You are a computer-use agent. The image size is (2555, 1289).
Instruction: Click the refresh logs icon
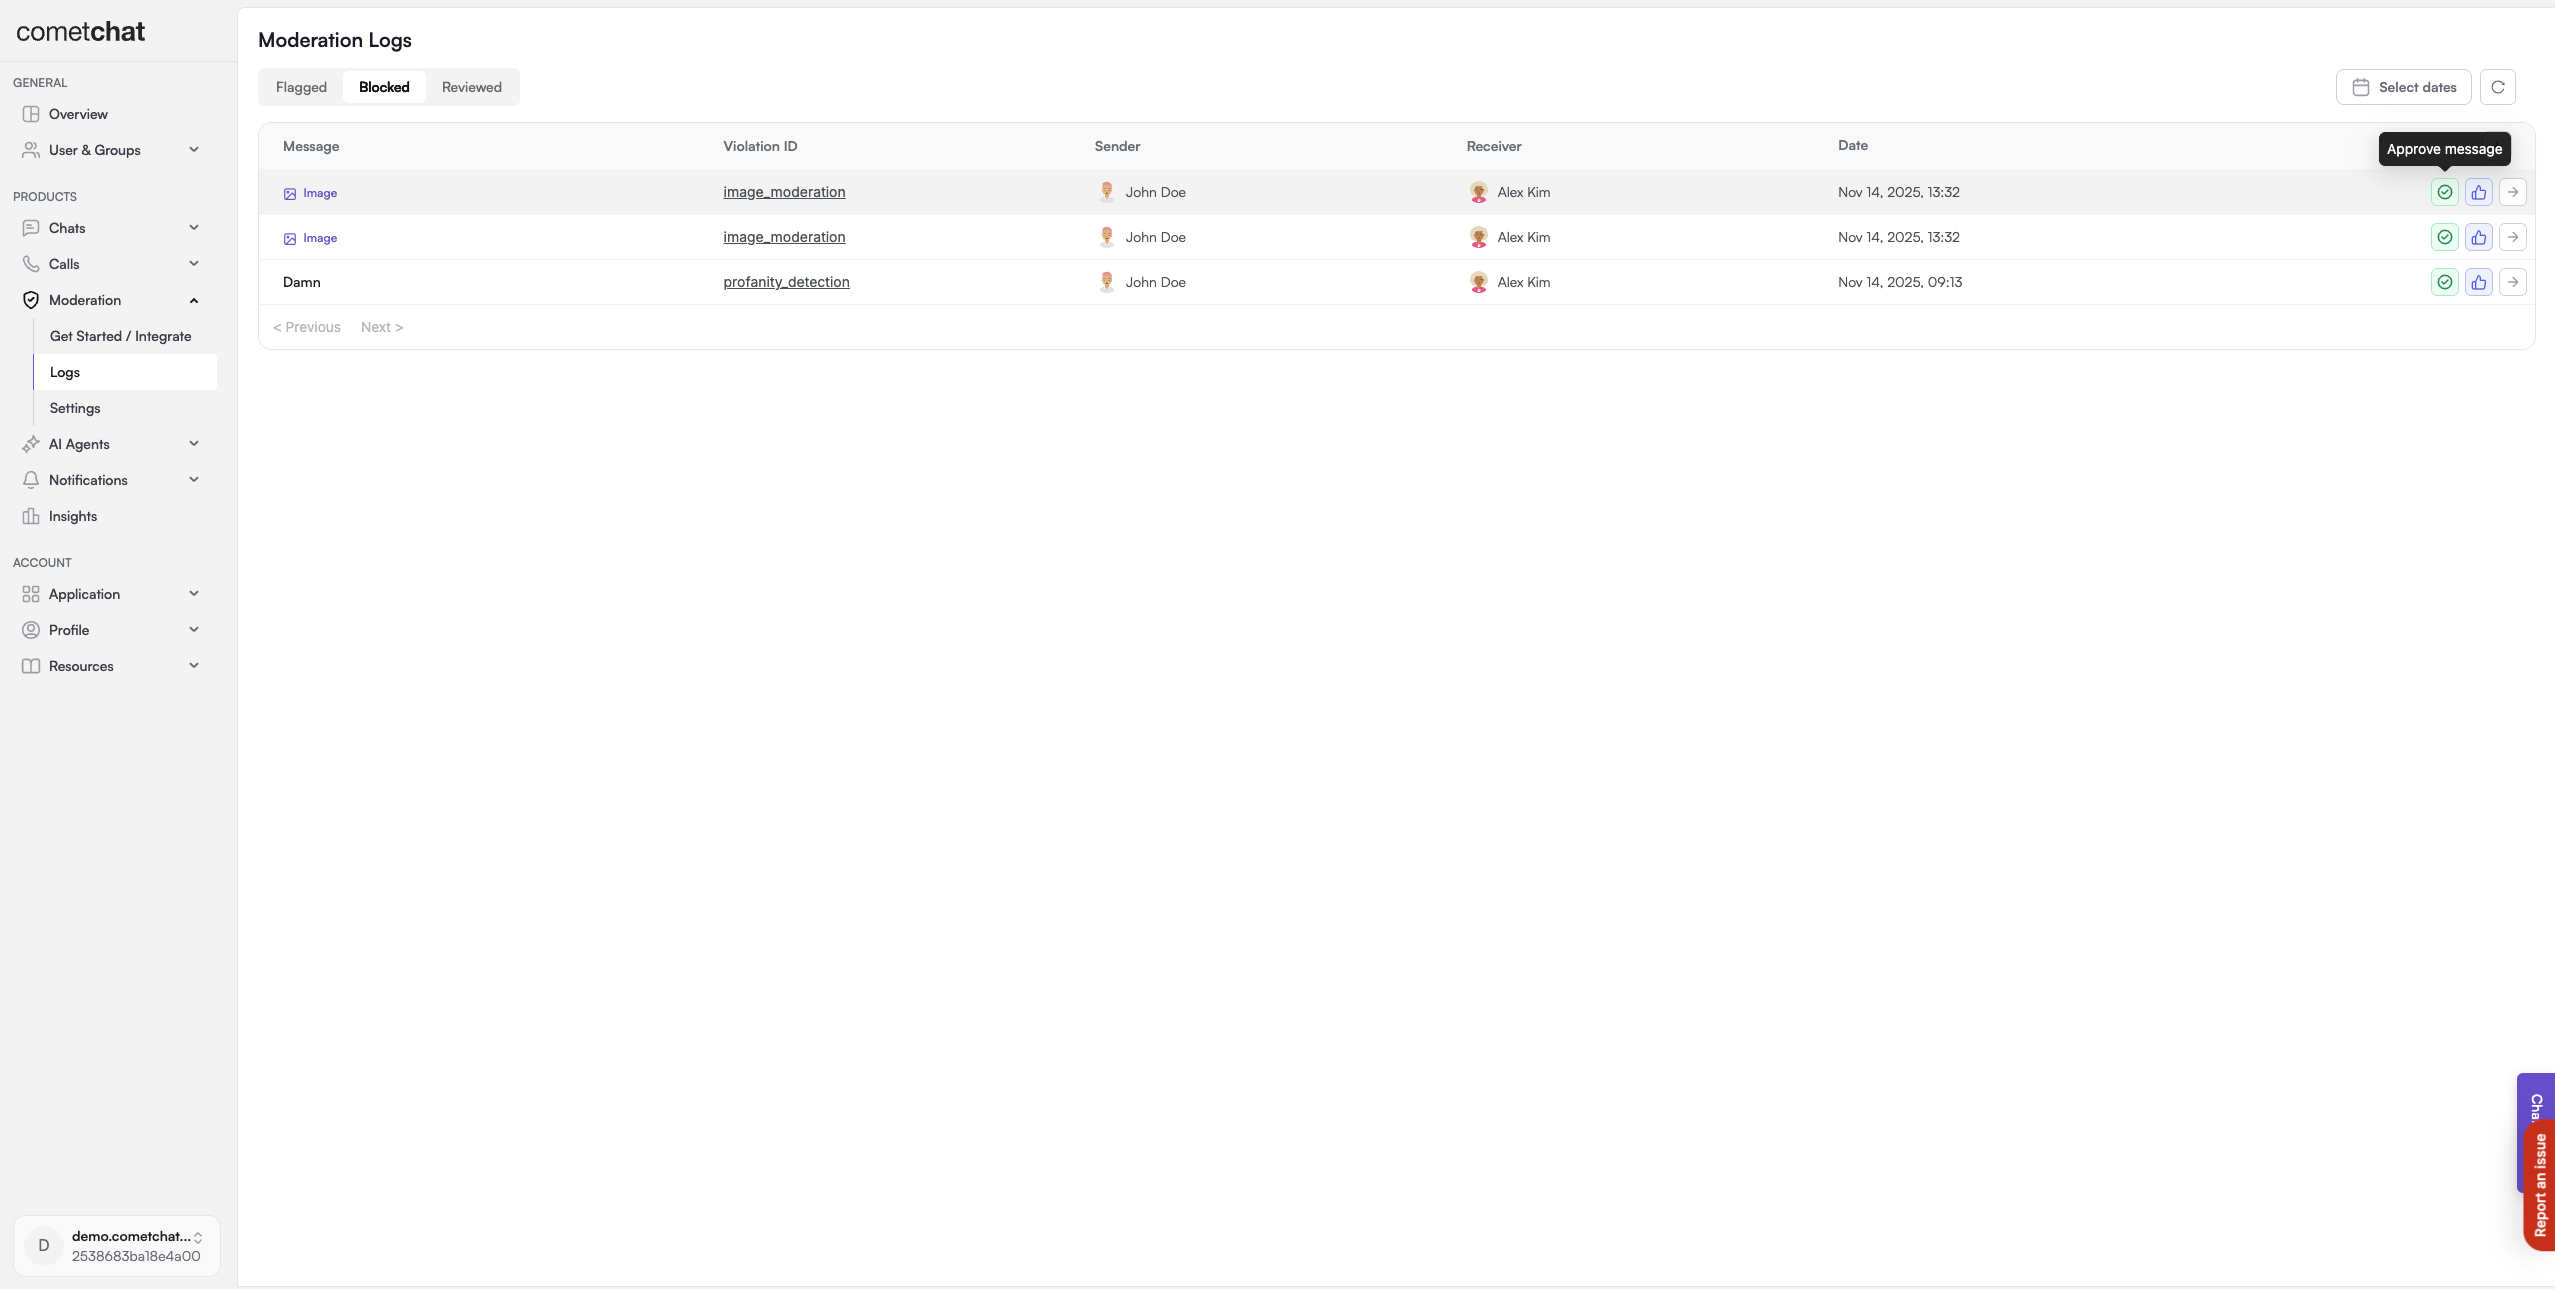(2497, 87)
